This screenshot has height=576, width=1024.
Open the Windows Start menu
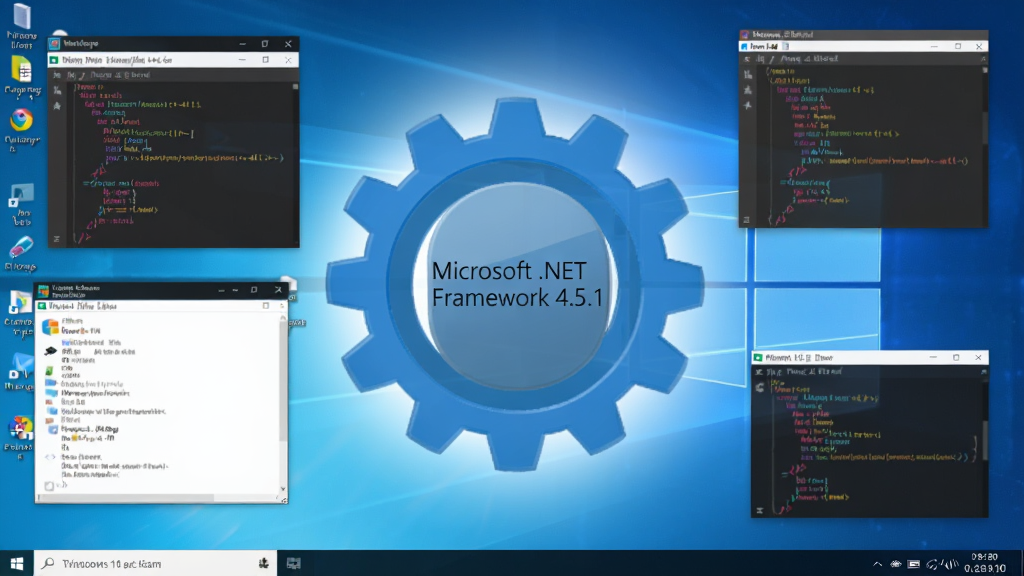pos(17,563)
